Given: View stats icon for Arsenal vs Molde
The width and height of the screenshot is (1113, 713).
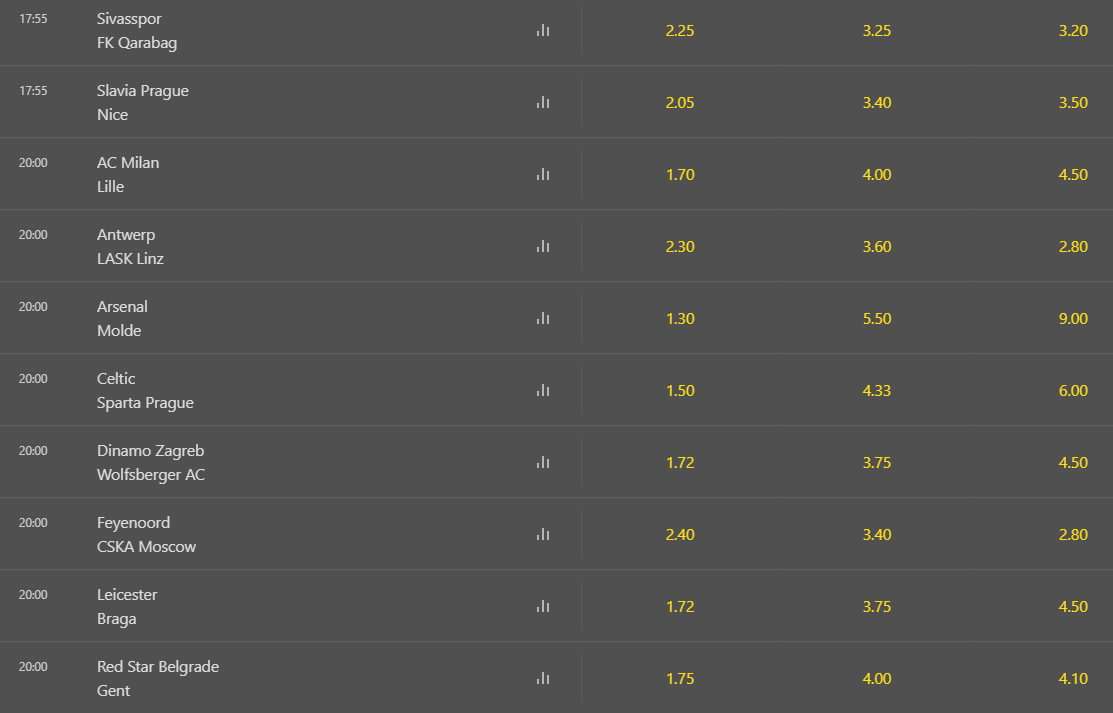Looking at the screenshot, I should click(x=543, y=319).
